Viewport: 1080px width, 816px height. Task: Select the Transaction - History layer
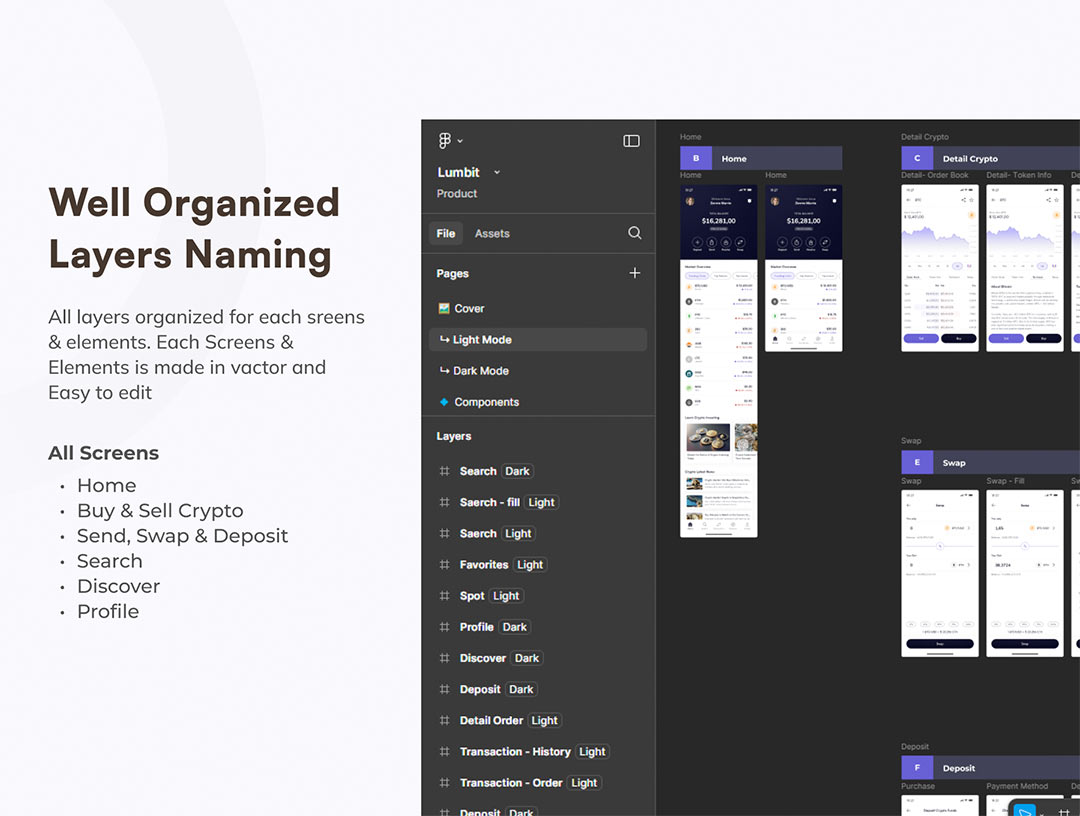click(514, 752)
